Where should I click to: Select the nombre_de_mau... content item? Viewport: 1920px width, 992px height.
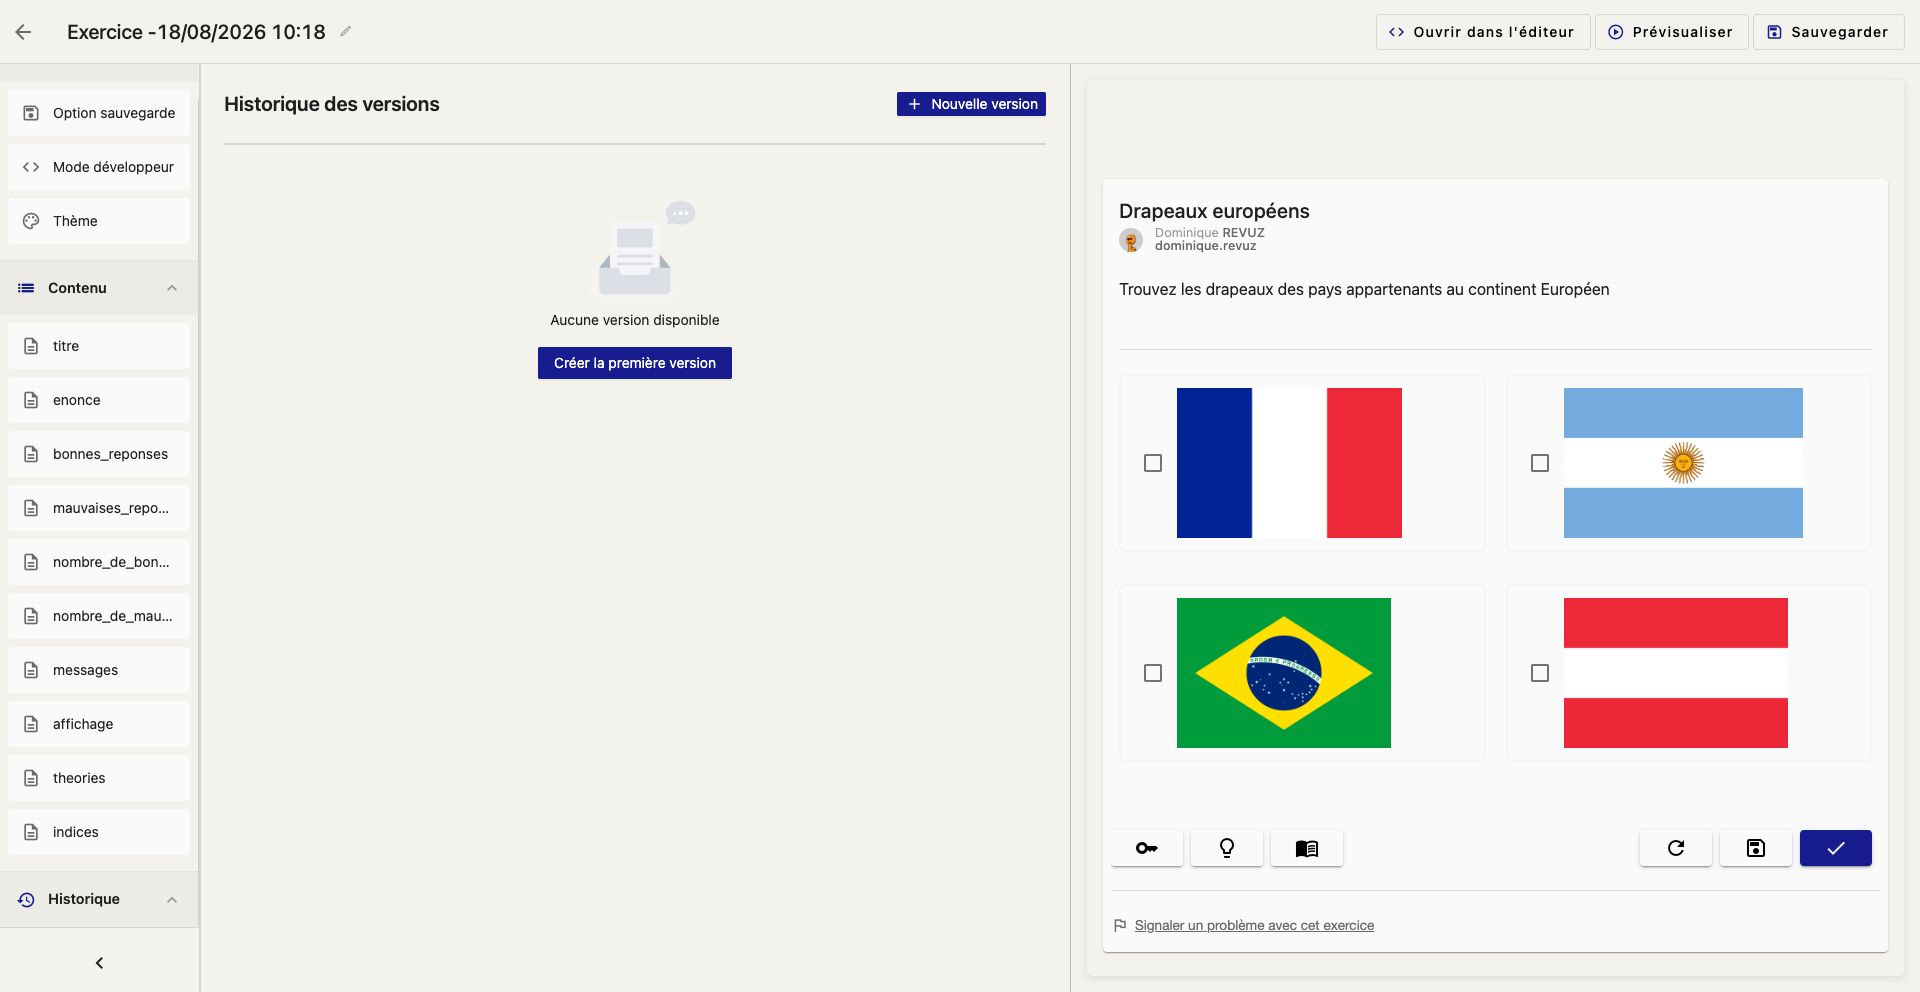point(99,616)
